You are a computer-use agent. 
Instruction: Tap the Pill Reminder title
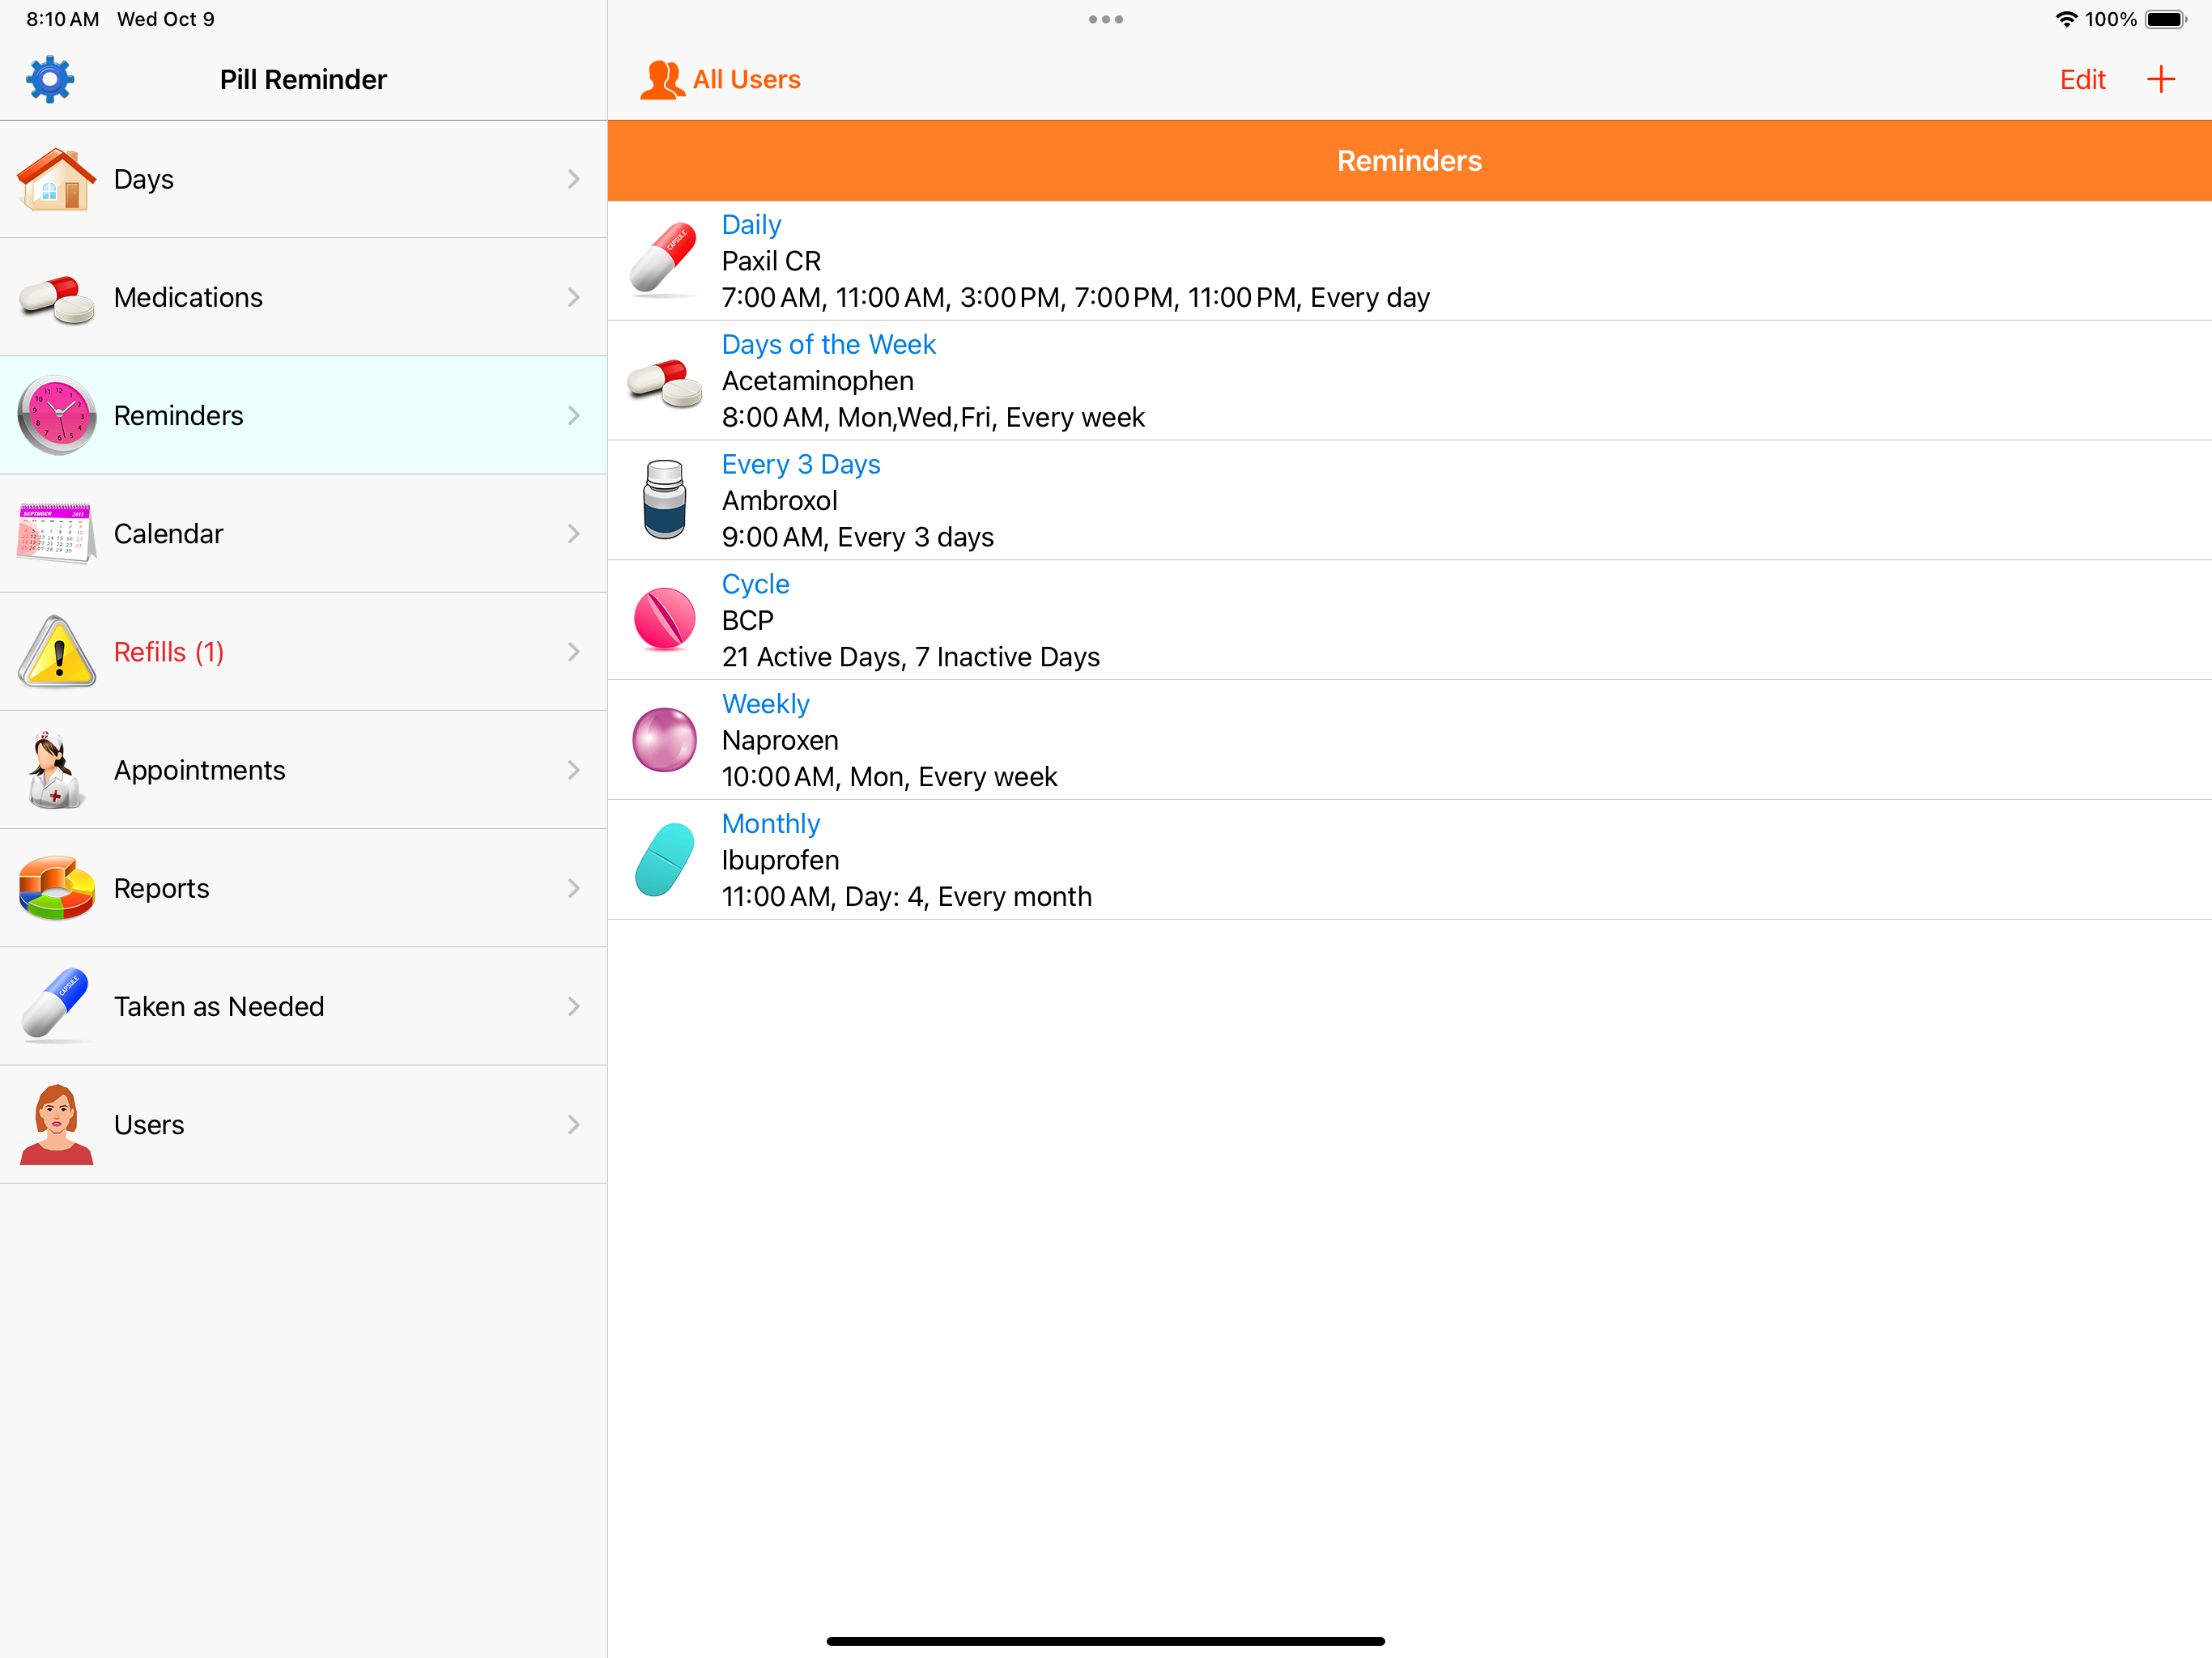coord(303,79)
